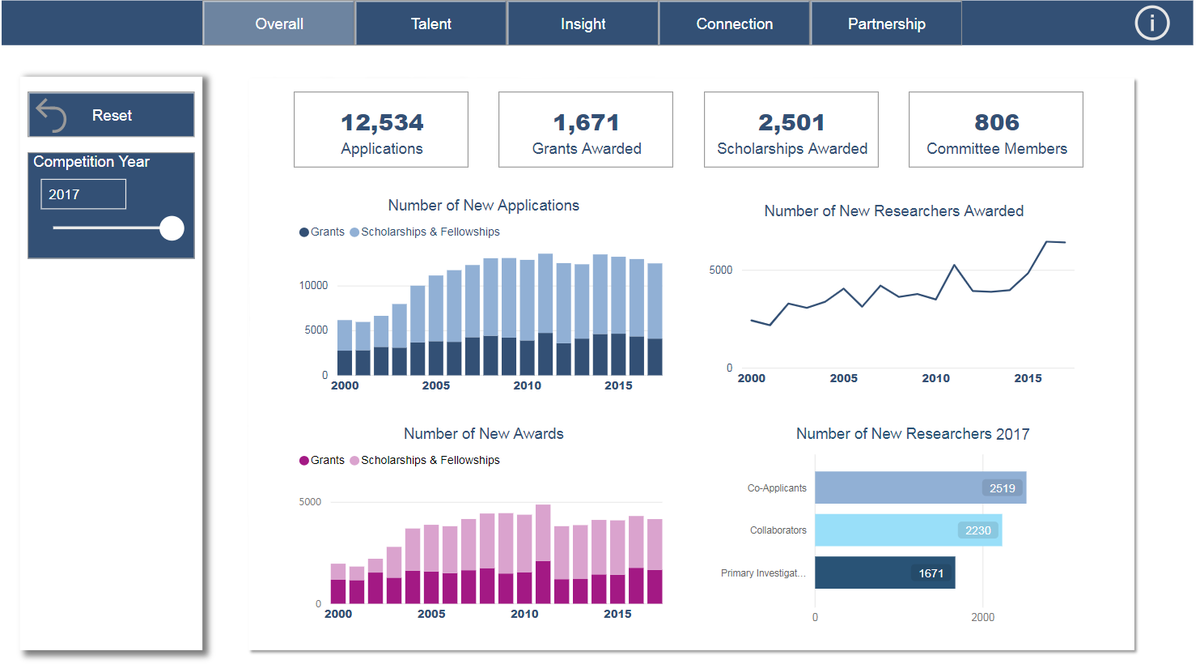Select the Connection tab
The height and width of the screenshot is (664, 1200).
[x=735, y=23]
